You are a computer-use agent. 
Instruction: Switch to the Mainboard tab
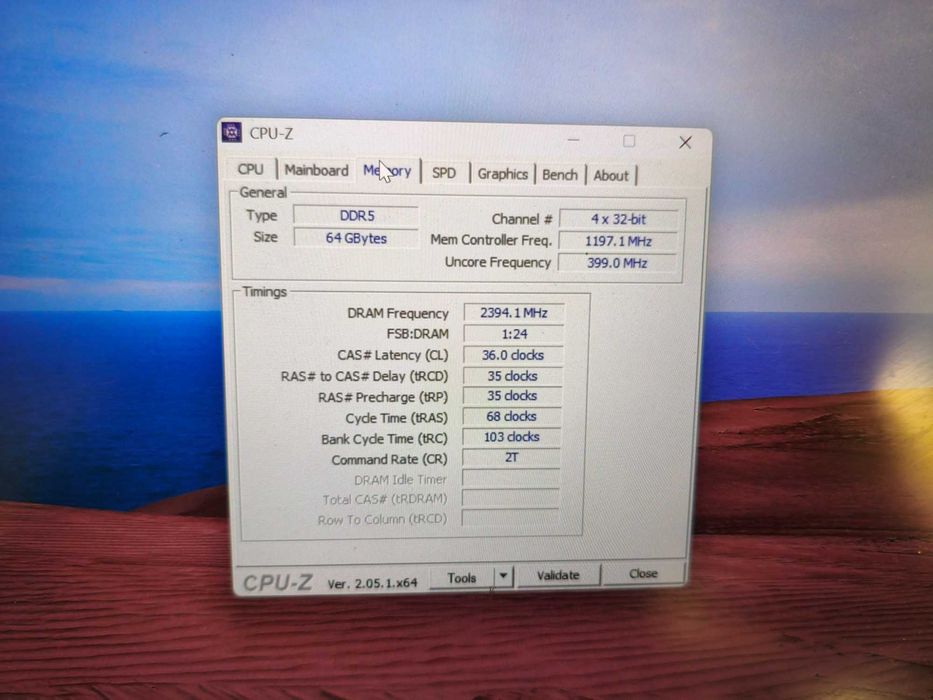316,170
